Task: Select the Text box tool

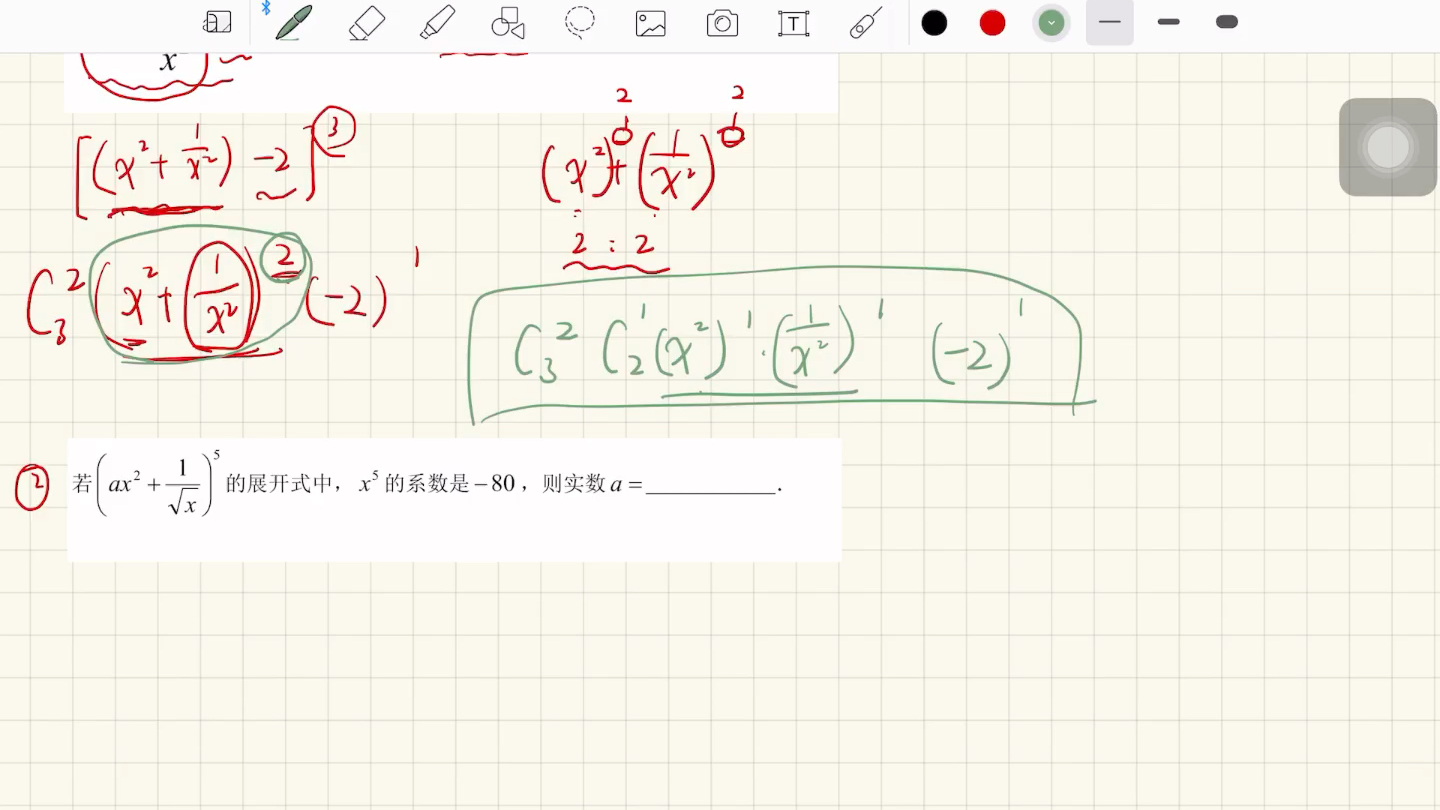Action: [793, 22]
